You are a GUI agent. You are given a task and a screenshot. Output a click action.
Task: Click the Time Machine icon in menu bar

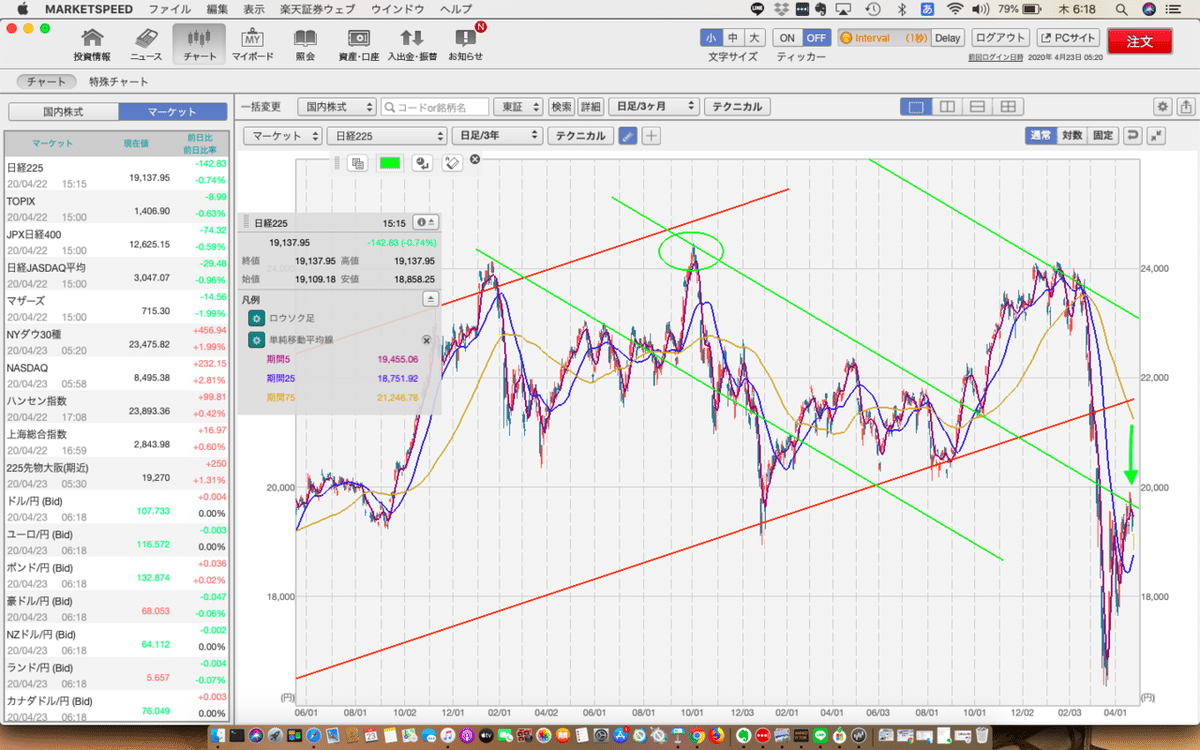[872, 8]
